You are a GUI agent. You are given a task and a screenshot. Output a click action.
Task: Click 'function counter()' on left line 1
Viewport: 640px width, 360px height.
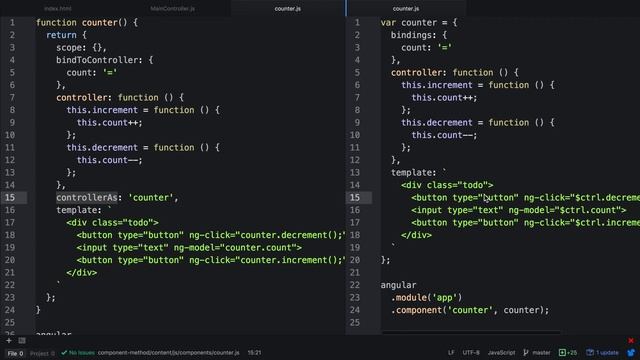82,22
